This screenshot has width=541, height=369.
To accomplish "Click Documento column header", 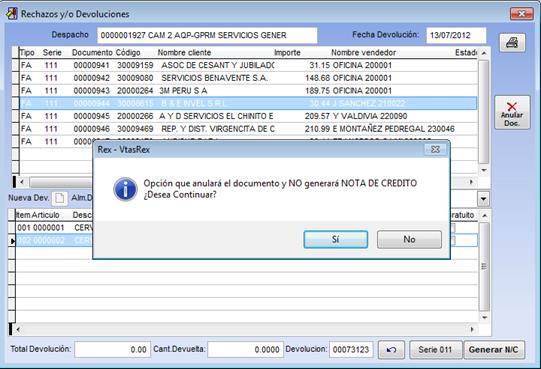I will coord(92,53).
